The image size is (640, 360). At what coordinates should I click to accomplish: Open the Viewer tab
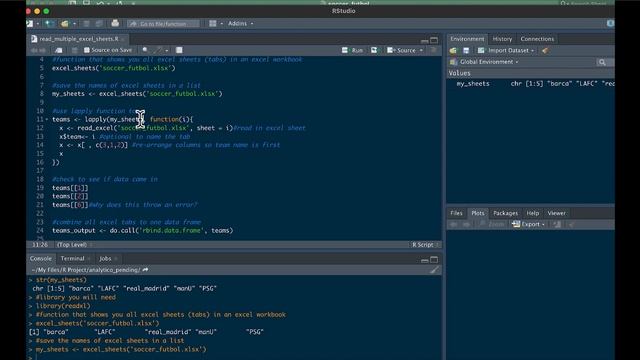click(556, 213)
